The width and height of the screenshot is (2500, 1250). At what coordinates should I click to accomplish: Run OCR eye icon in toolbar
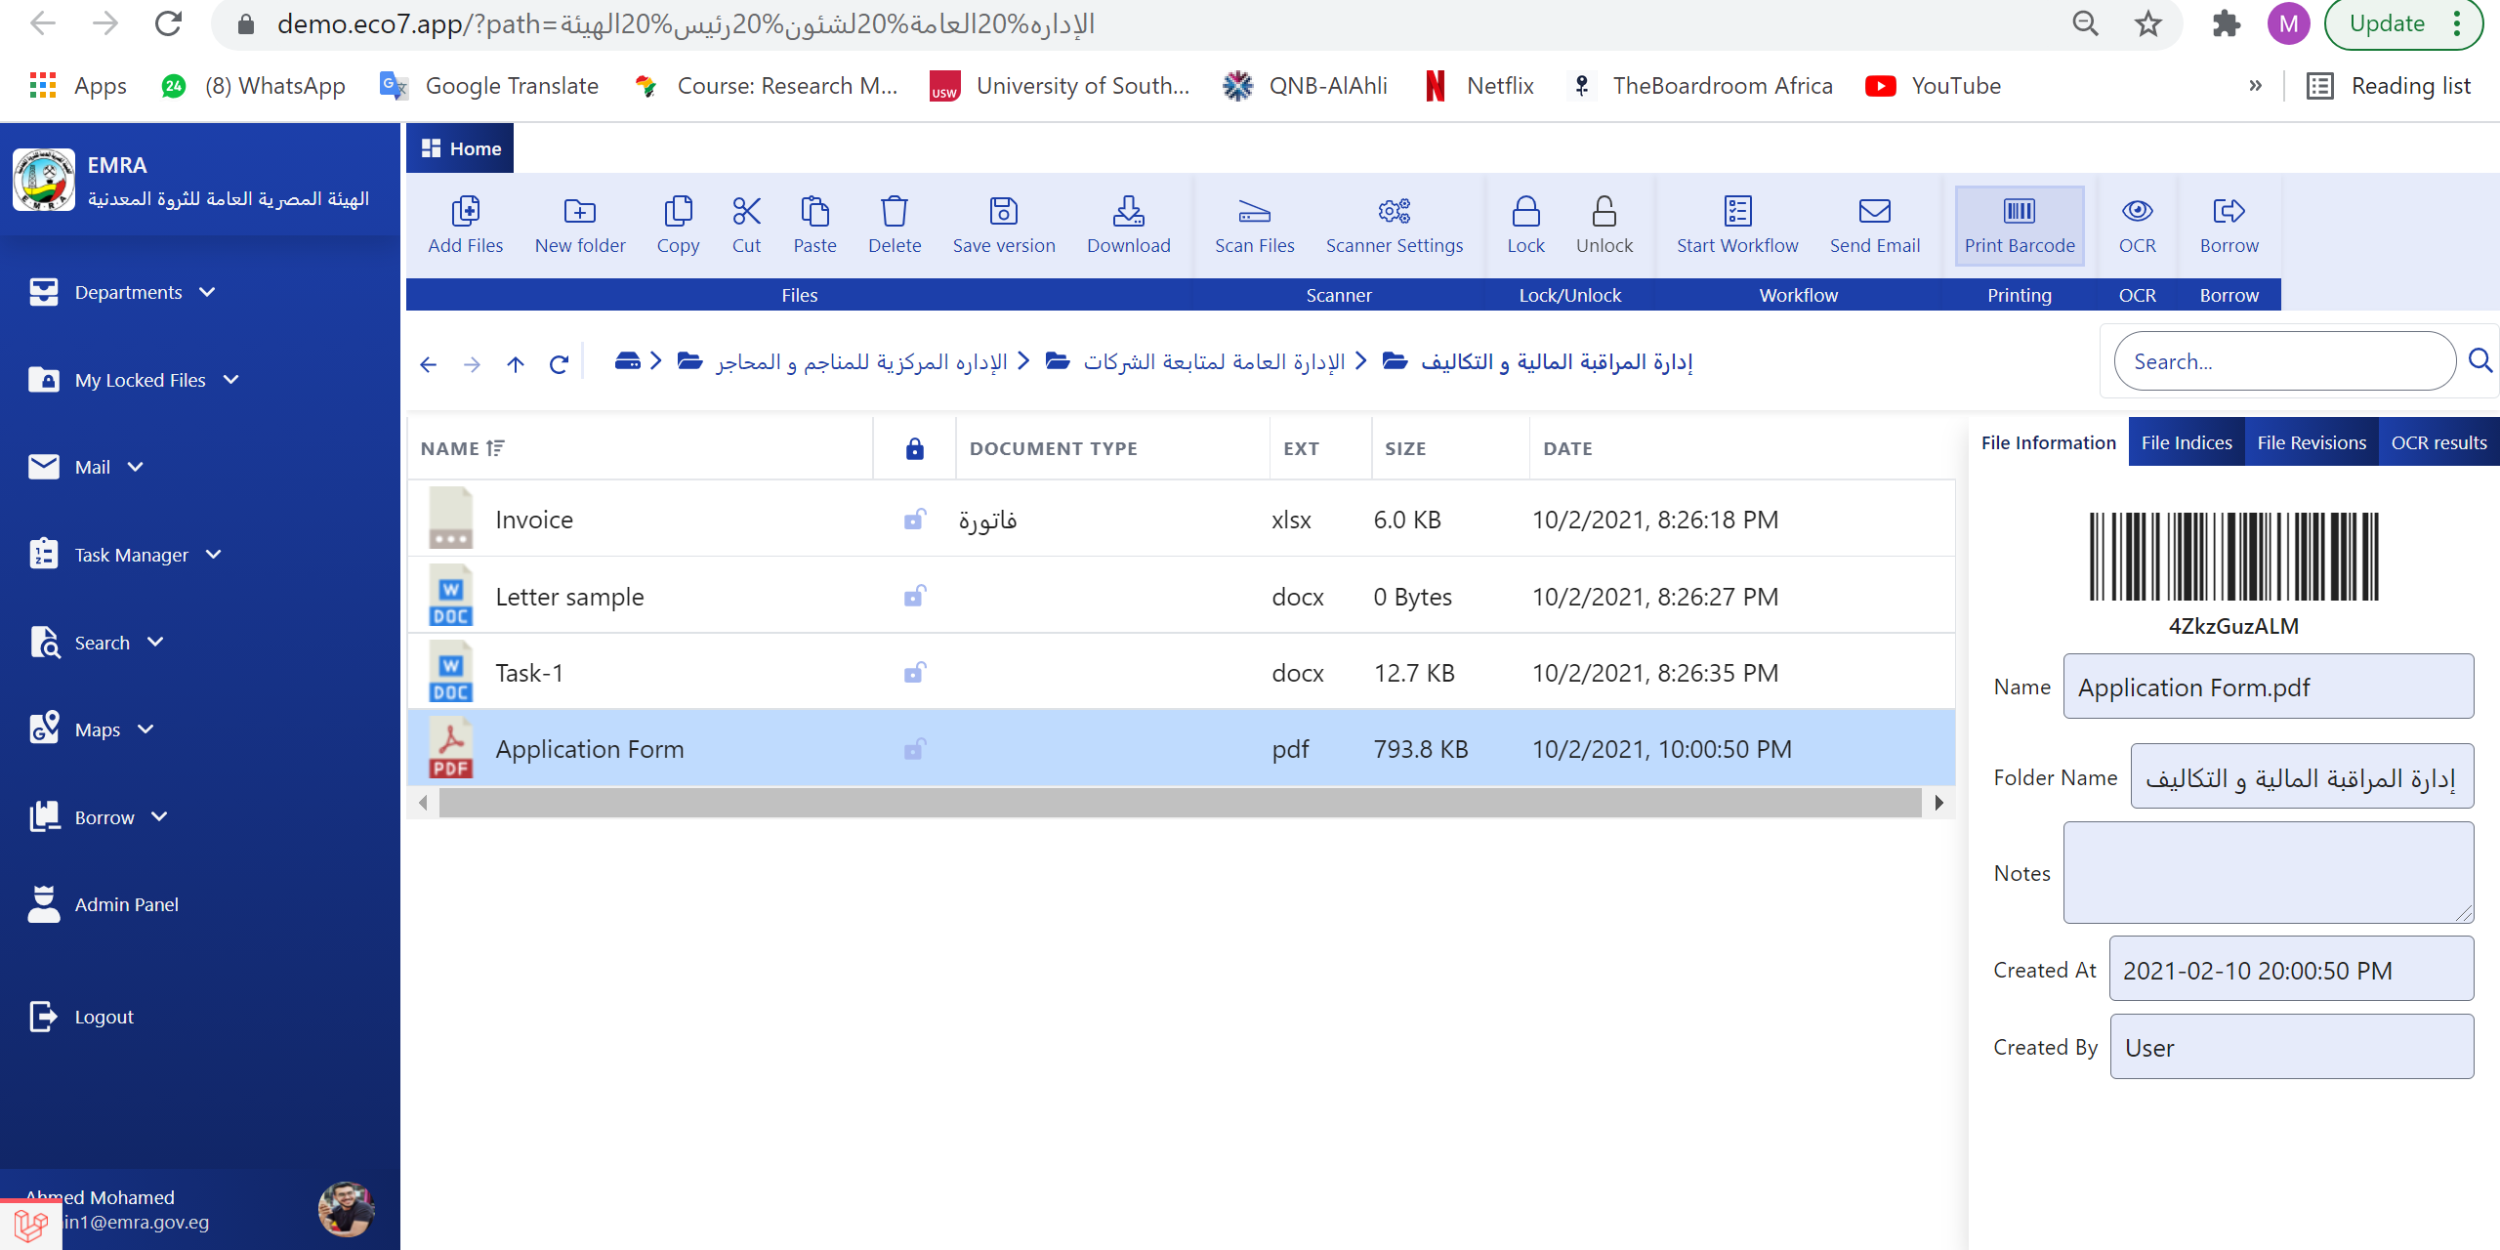tap(2137, 211)
